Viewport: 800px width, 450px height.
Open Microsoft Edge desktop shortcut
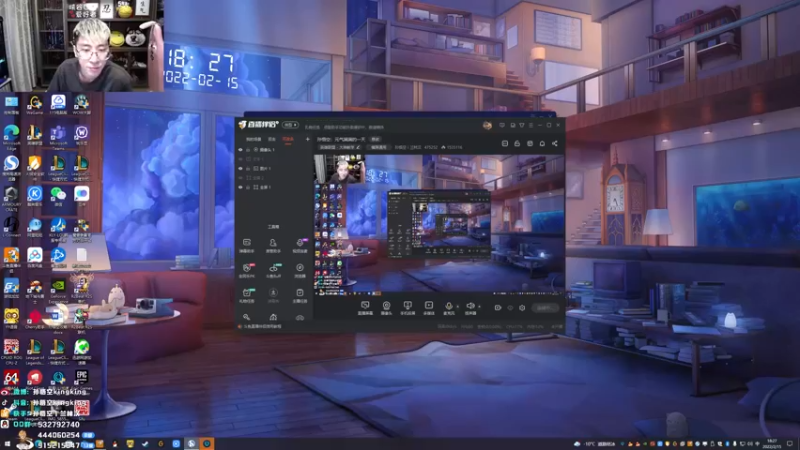click(11, 136)
